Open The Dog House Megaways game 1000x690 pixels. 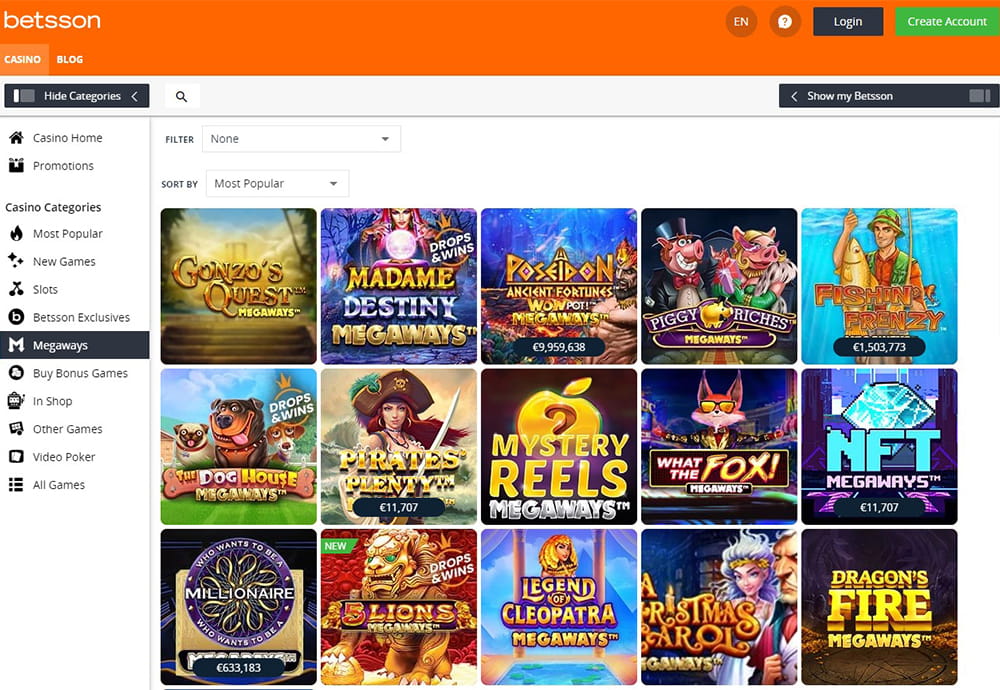point(239,446)
